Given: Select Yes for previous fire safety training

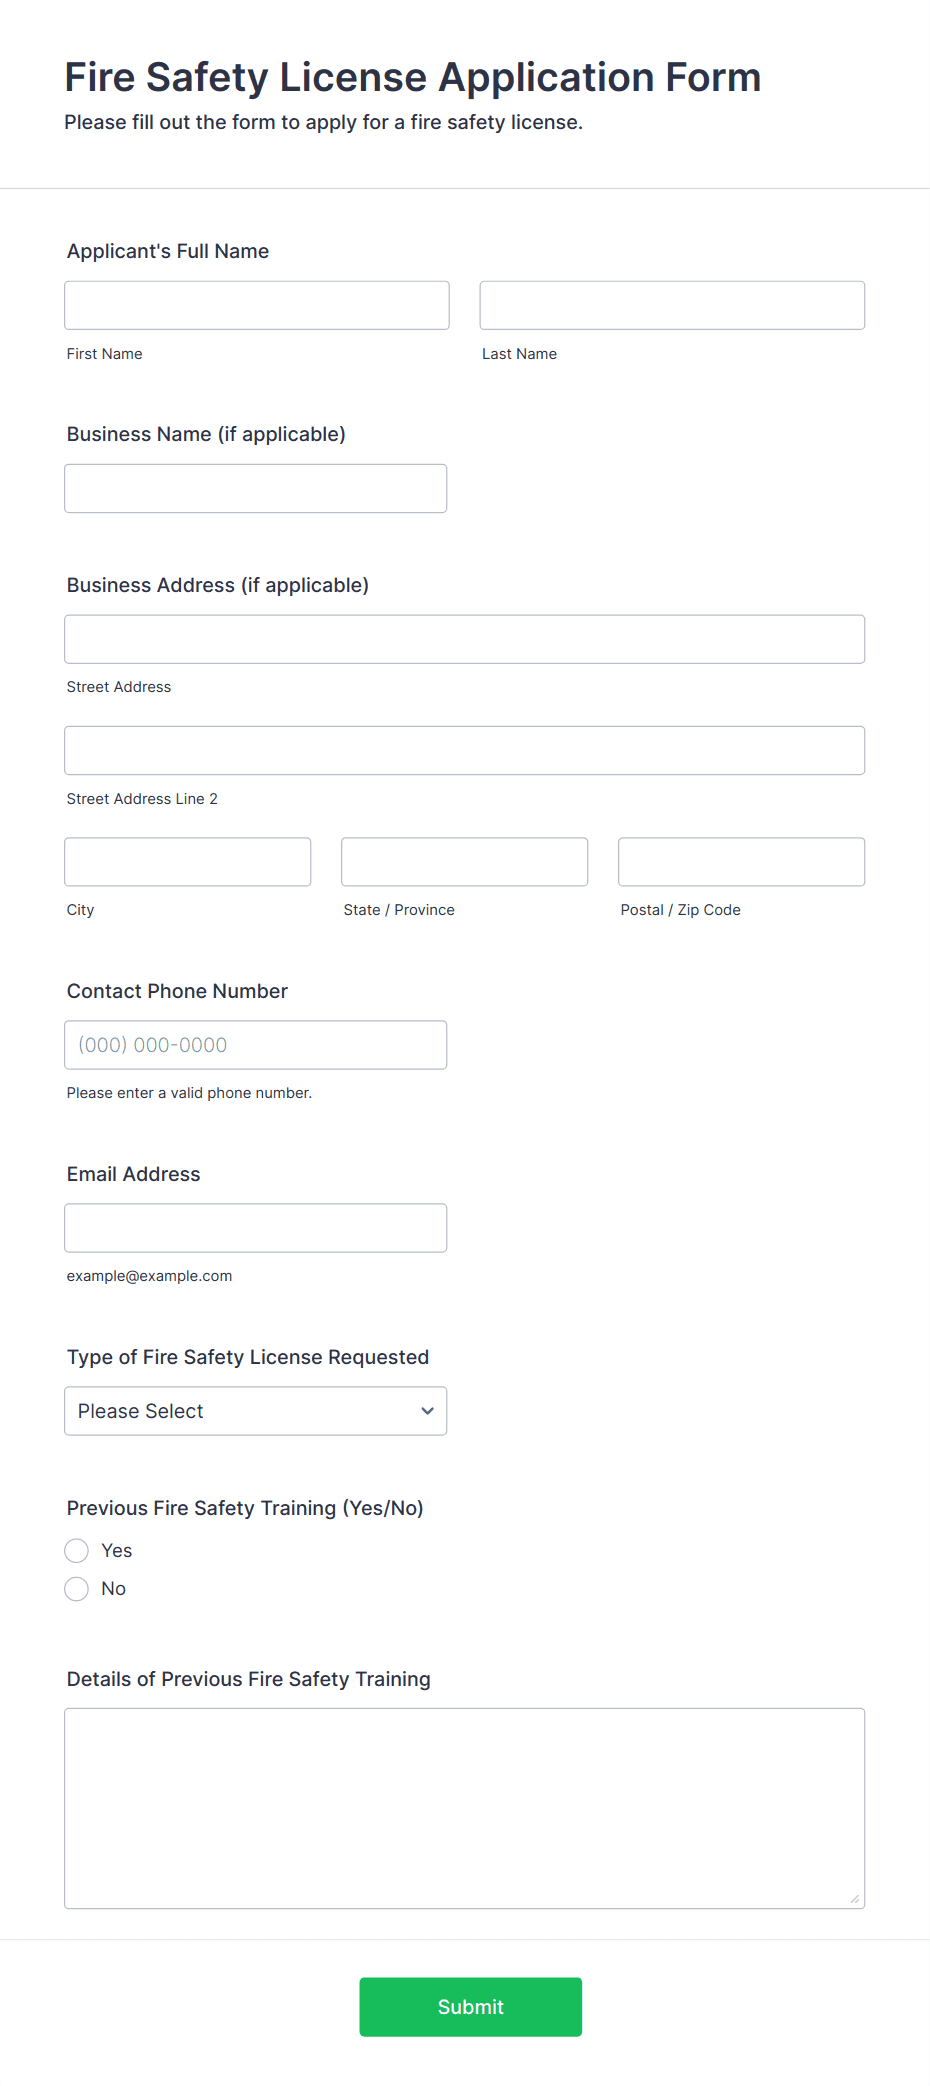Looking at the screenshot, I should [x=77, y=1551].
